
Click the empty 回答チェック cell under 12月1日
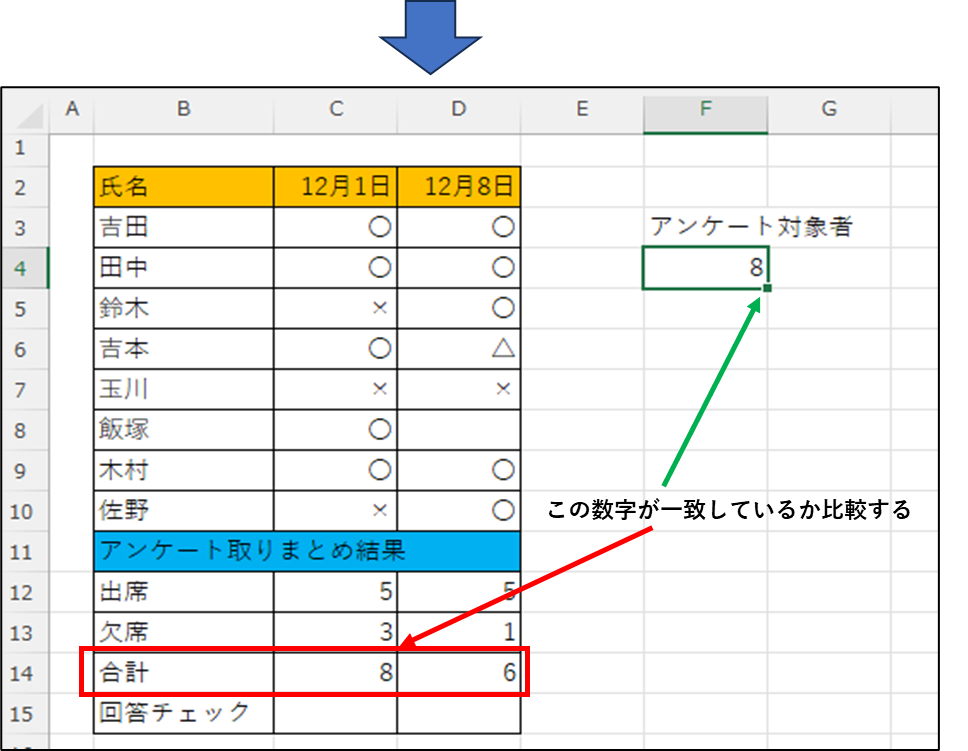pos(335,714)
